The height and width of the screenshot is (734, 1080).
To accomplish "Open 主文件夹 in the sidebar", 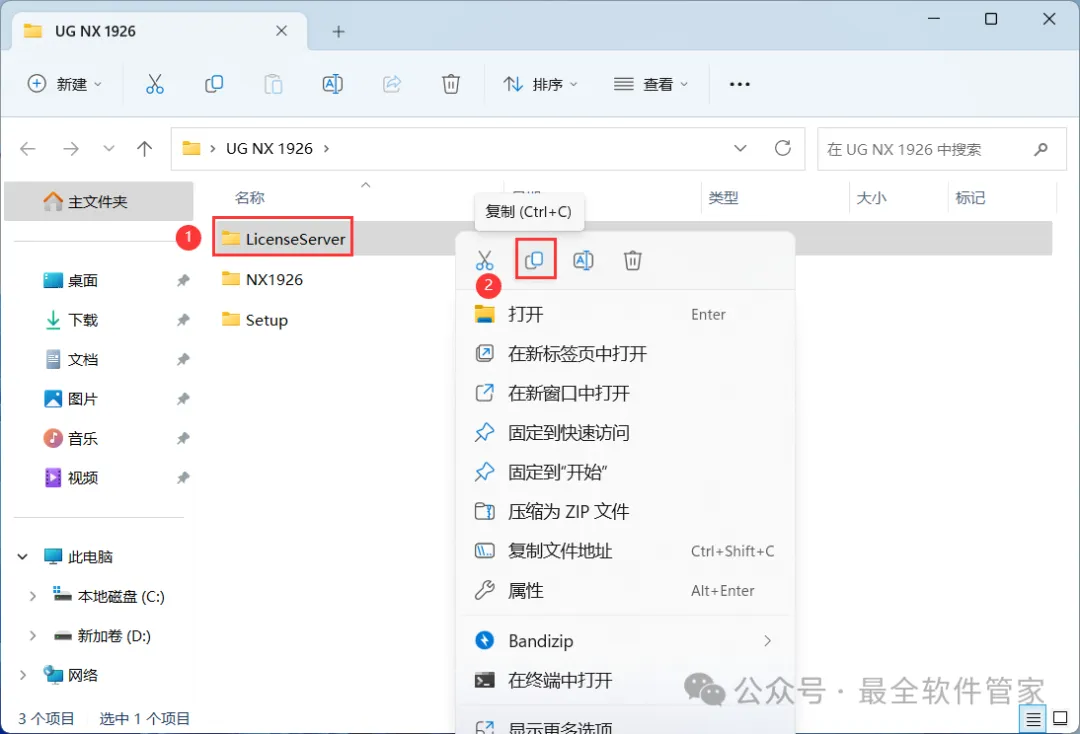I will [98, 202].
